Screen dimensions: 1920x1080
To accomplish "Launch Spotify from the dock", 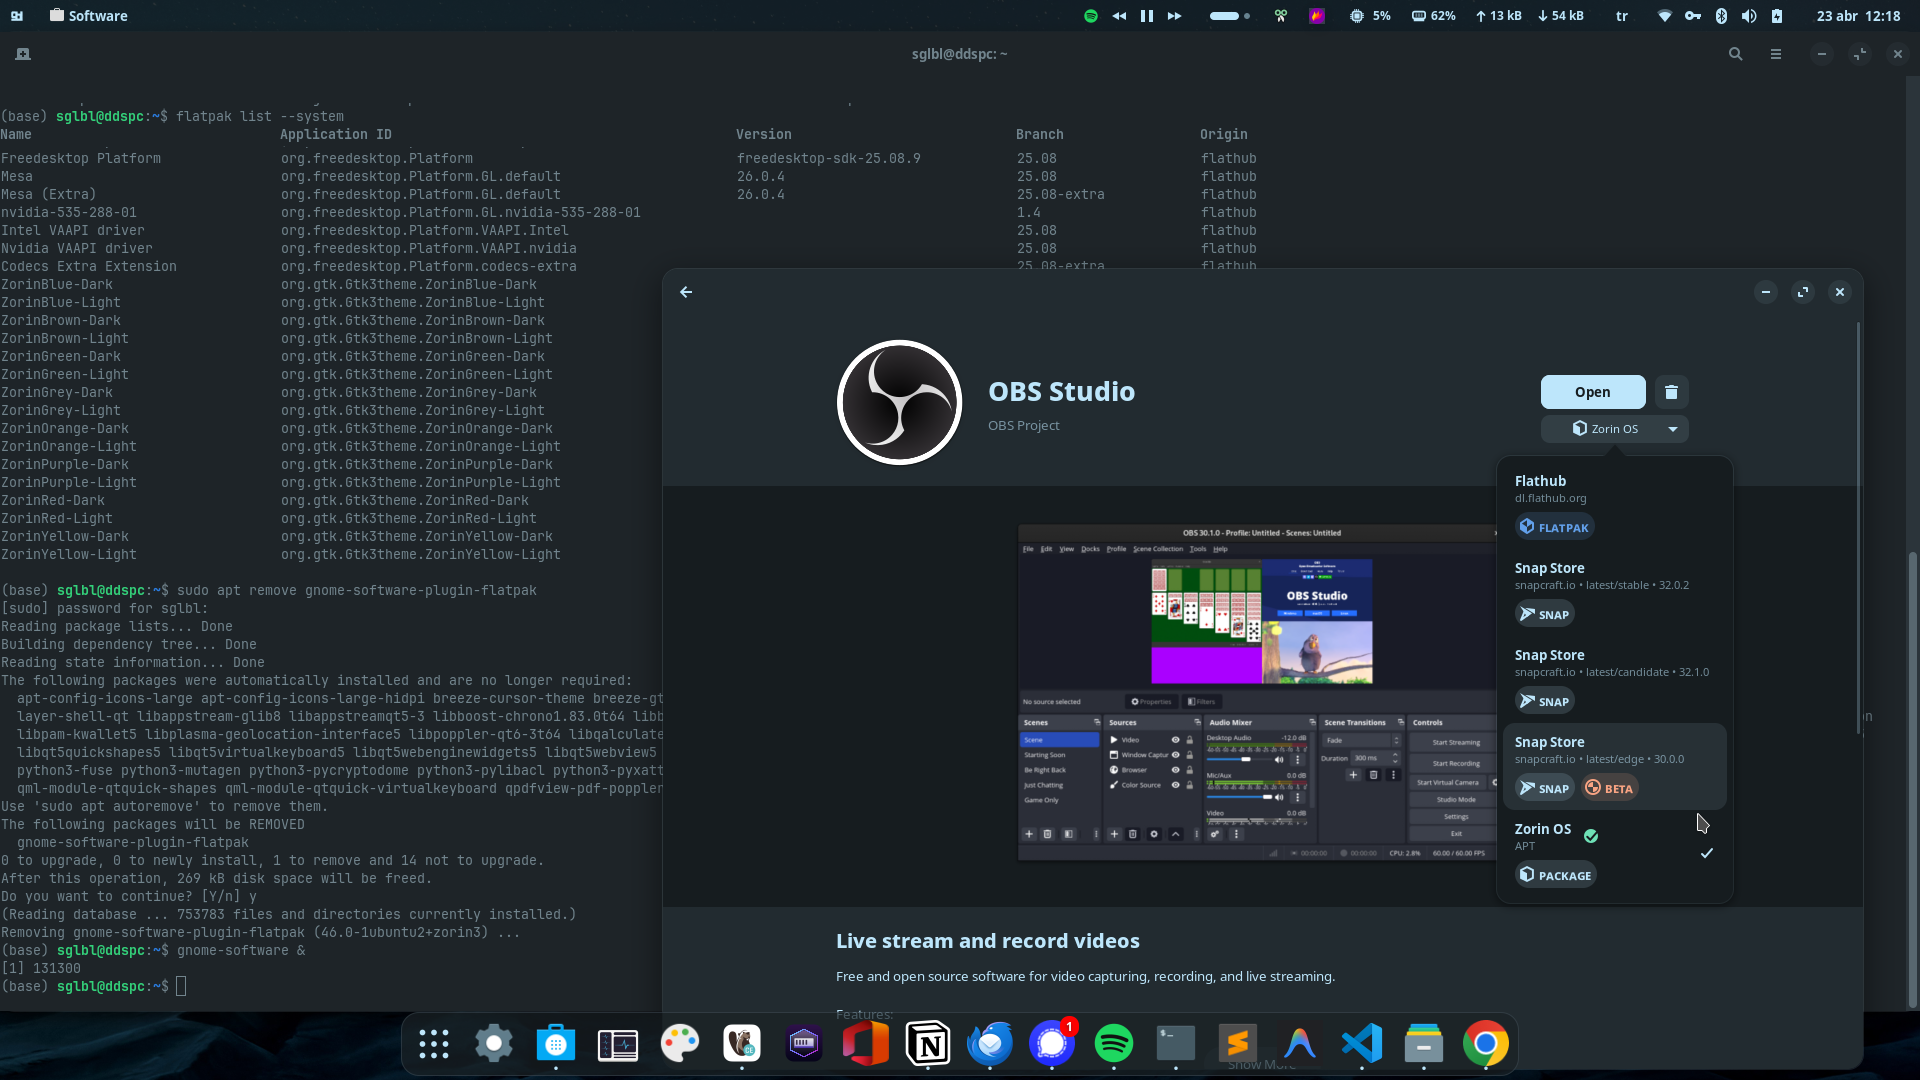I will 1114,1044.
